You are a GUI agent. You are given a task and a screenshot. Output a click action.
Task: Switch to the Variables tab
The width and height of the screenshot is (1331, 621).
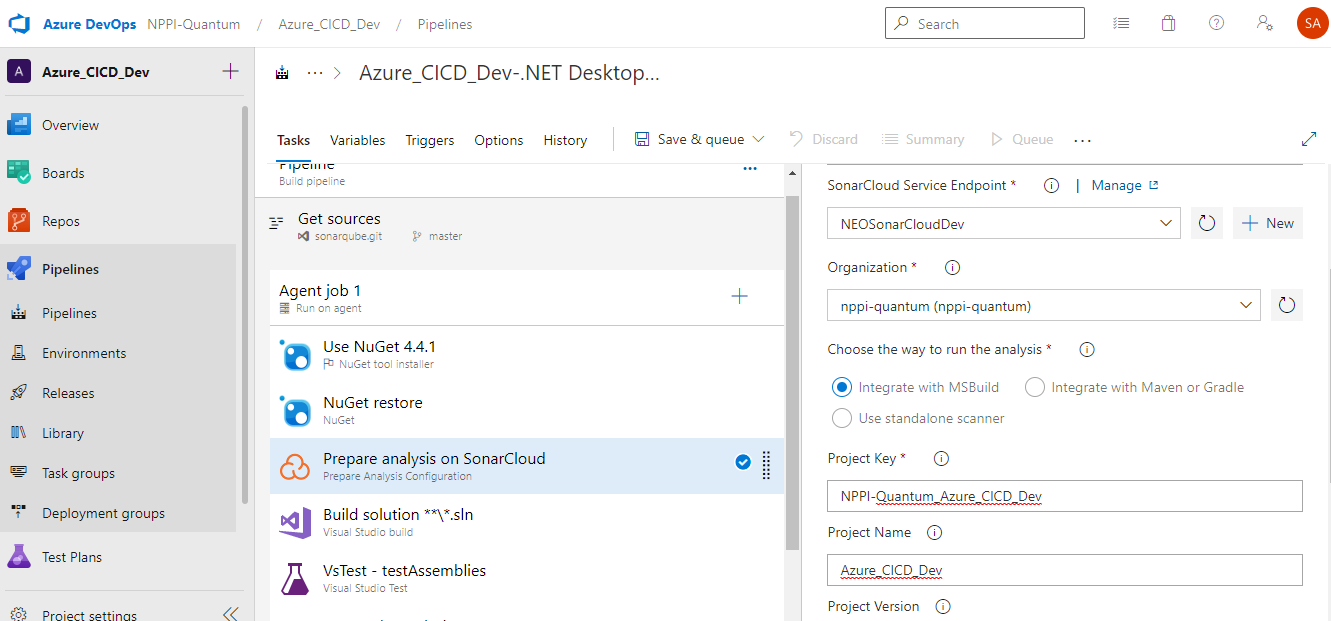click(x=357, y=140)
